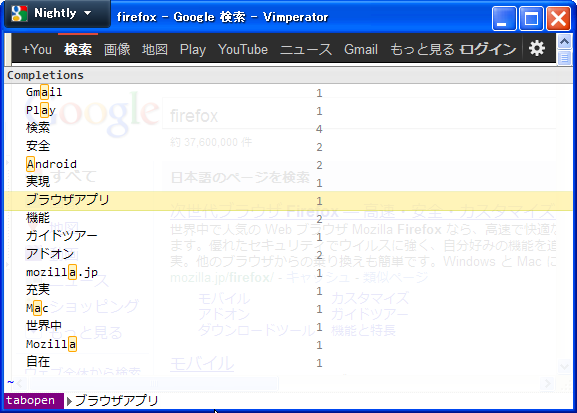Screen dimensions: 577x413
Task: Select the 自在 completion entry
Action: 288,363
